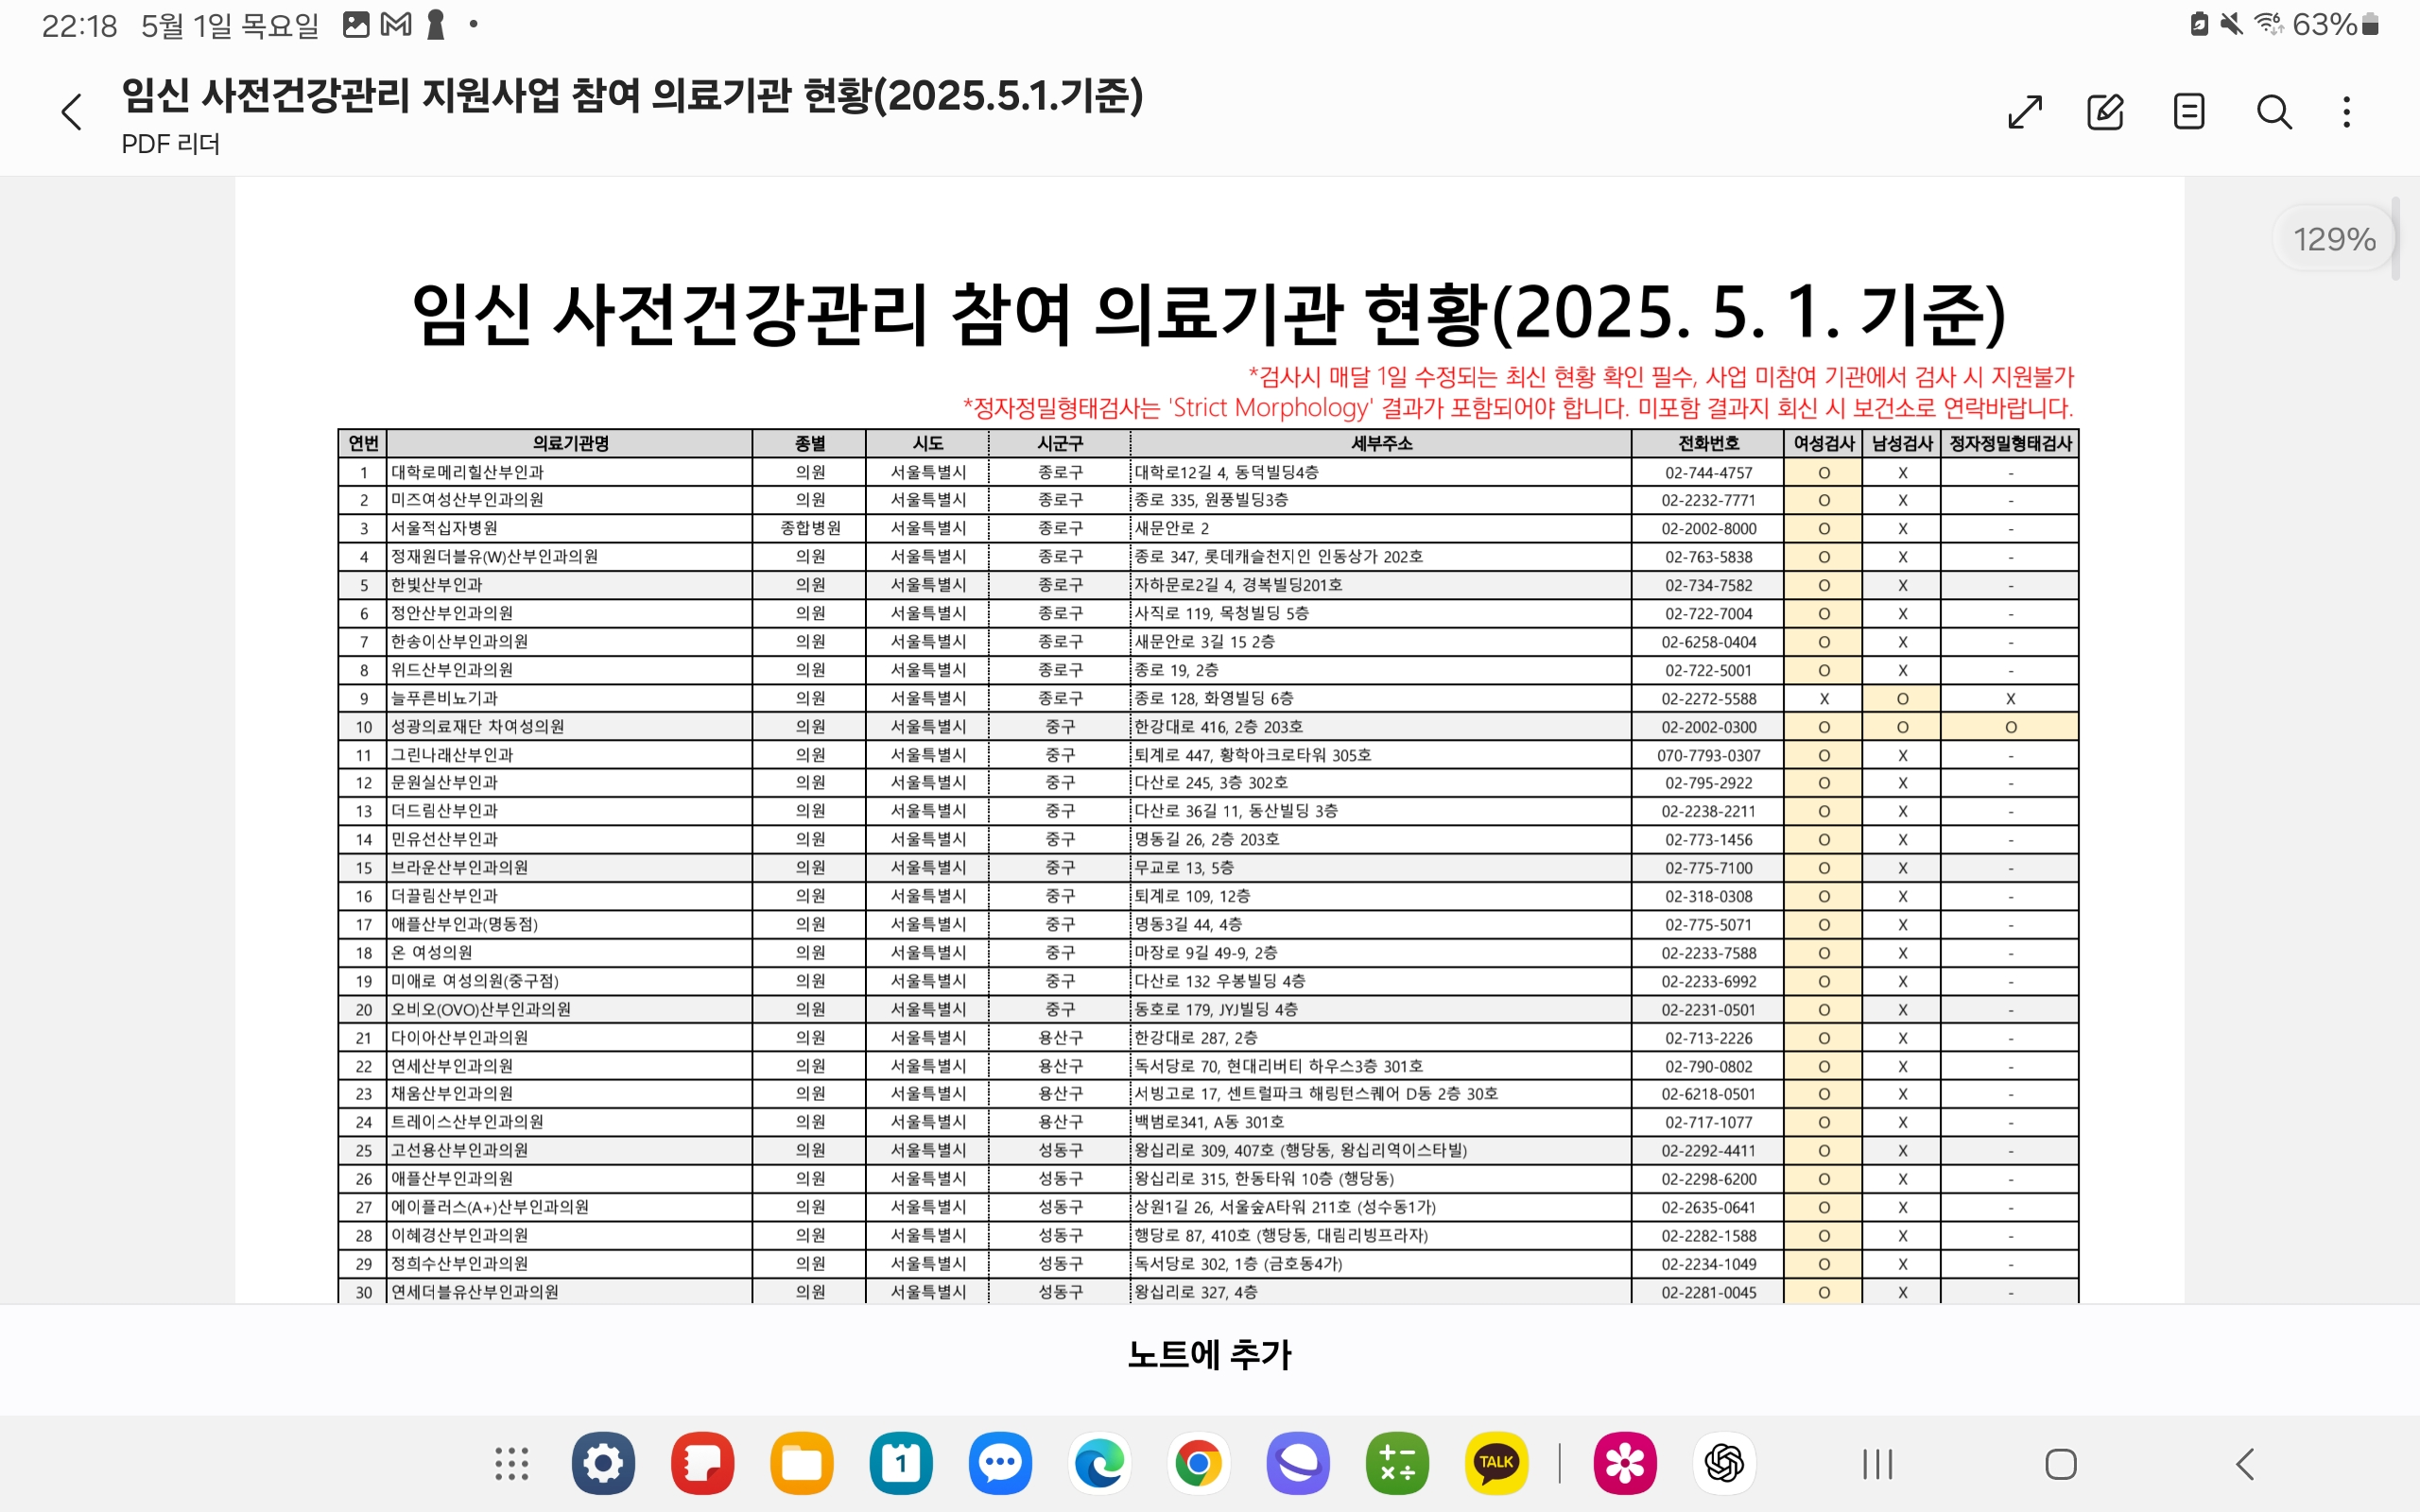Open the three-dot more options menu
2420x1512 pixels.
pyautogui.click(x=2346, y=112)
